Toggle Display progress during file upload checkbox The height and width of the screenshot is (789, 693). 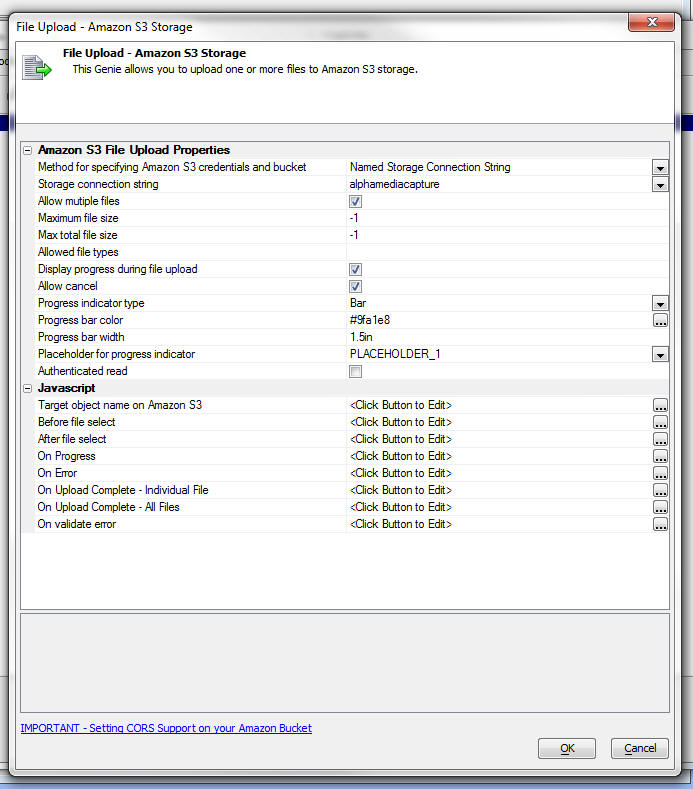pos(355,269)
